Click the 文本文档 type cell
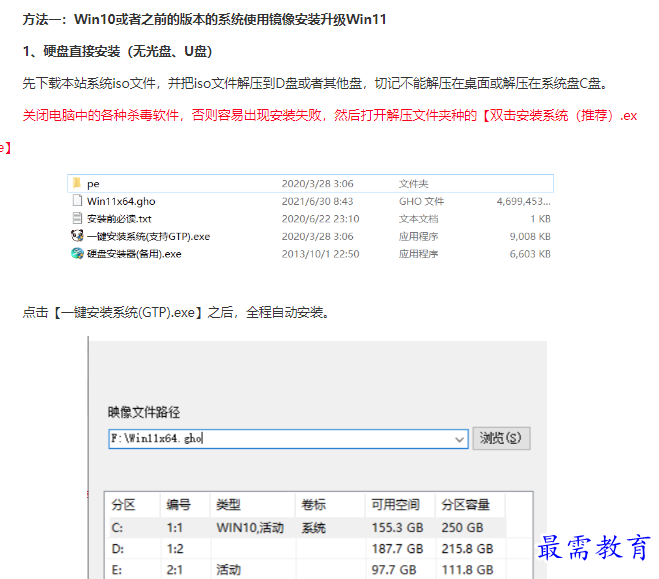 click(x=418, y=219)
